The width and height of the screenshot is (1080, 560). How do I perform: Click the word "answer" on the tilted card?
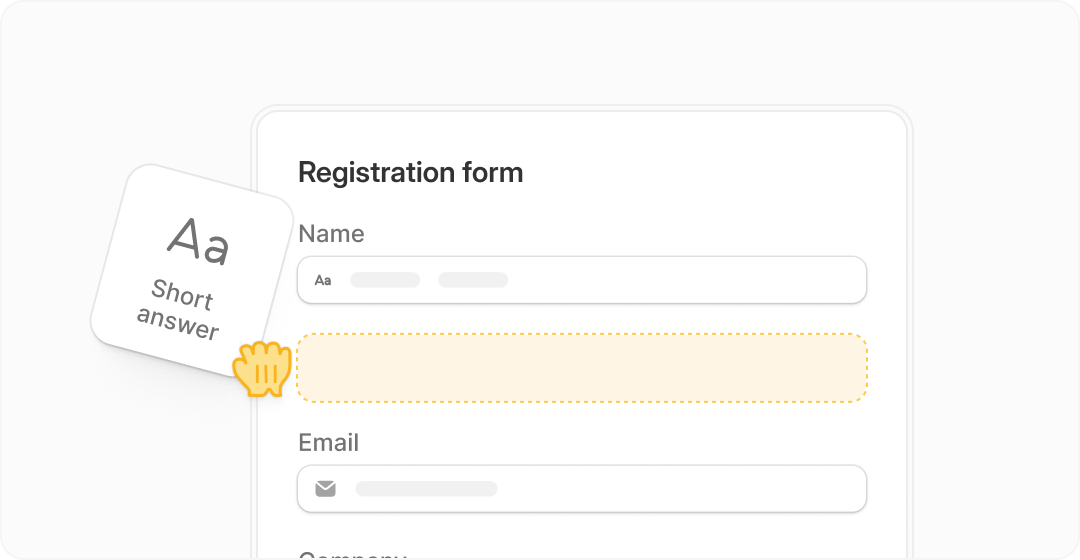[x=177, y=322]
